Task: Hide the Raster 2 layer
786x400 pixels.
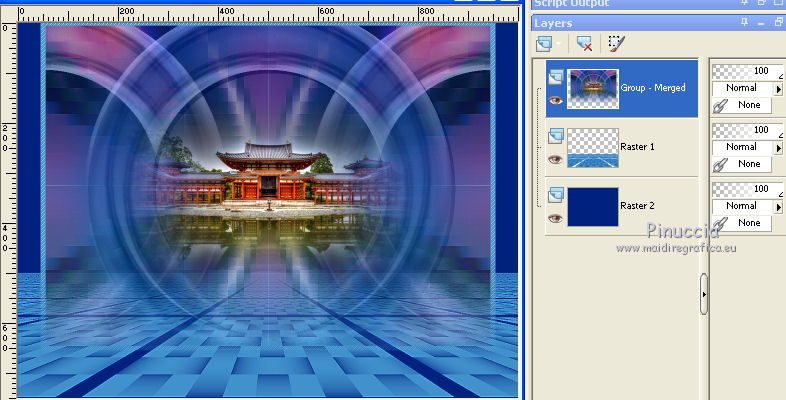Action: [555, 219]
